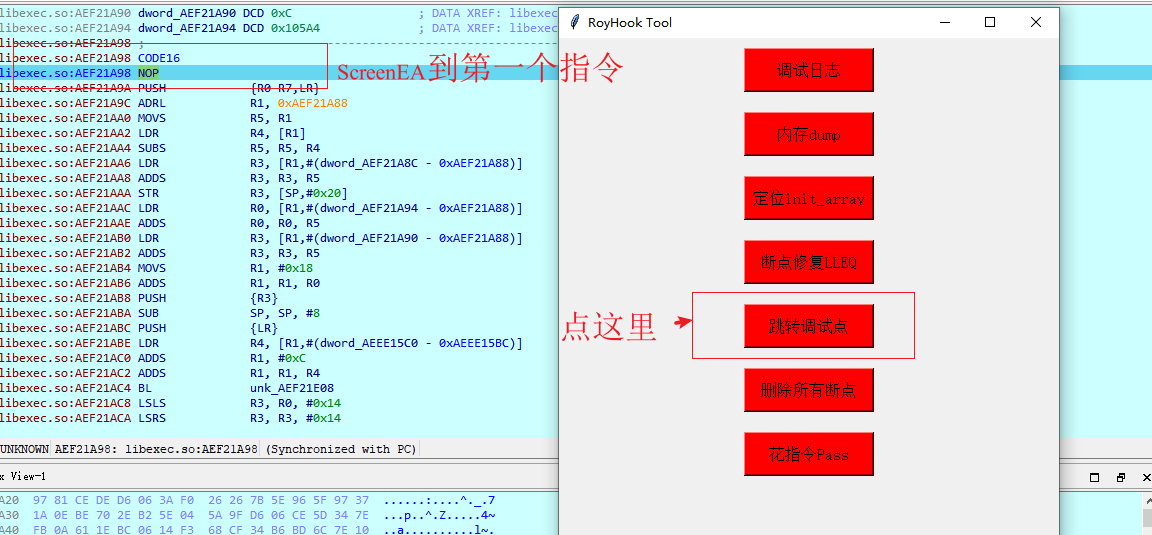
Task: Click the AEF21A98: libexec.so status field
Action: pyautogui.click(x=156, y=449)
